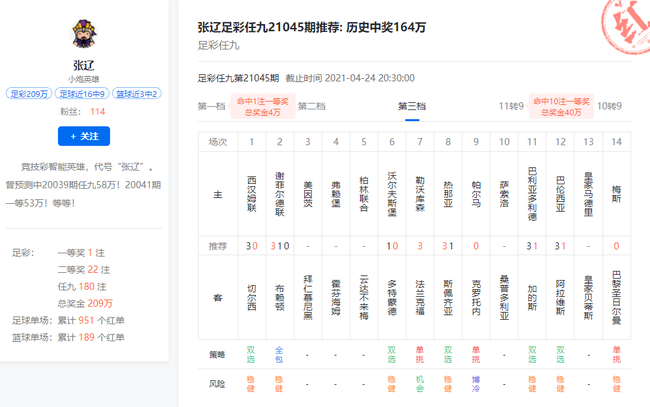Click away team 布赖顿 in match 2

(x=280, y=298)
